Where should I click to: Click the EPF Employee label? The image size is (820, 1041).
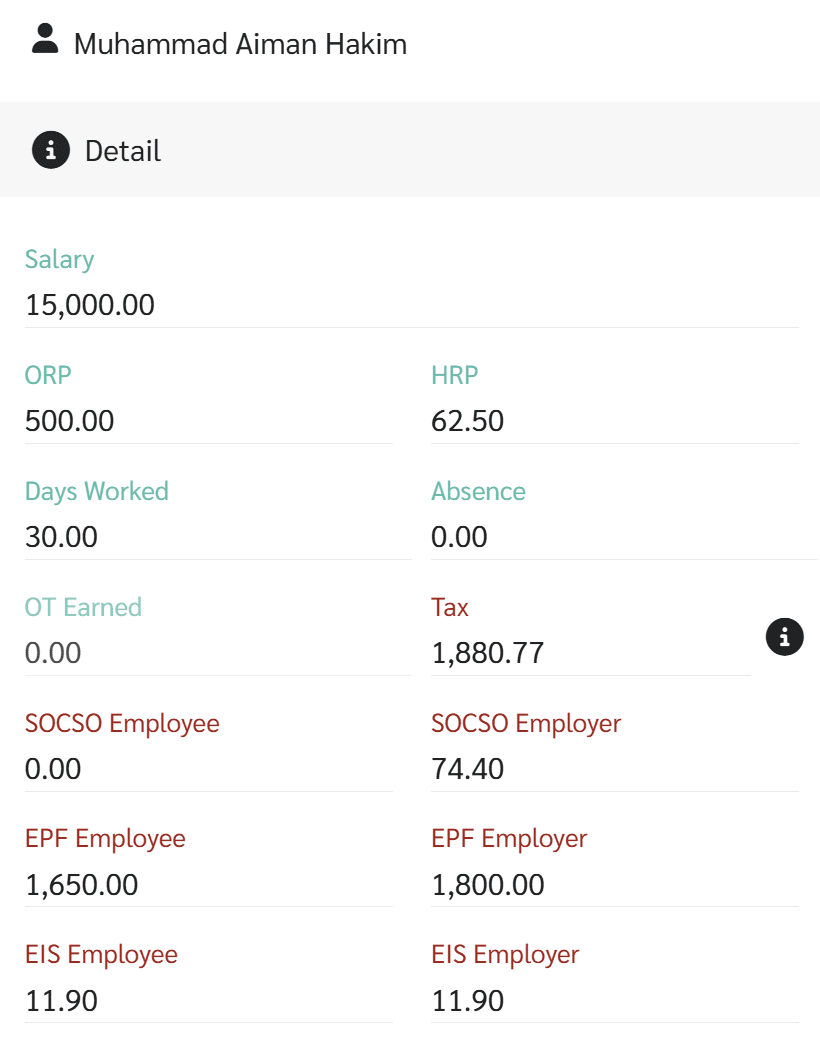point(106,839)
